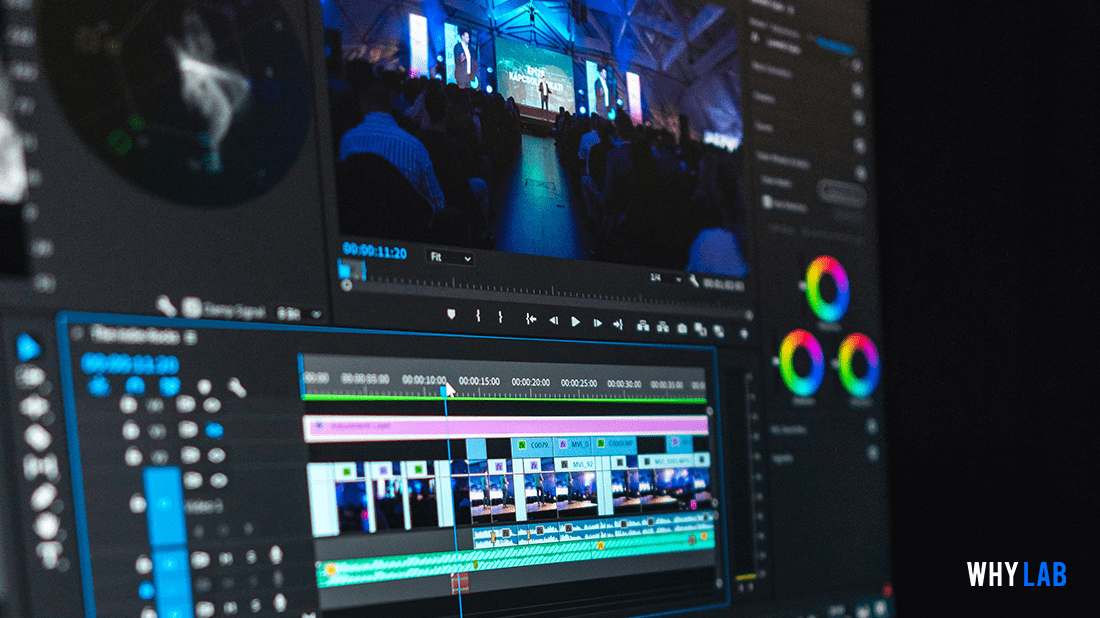This screenshot has width=1100, height=618.
Task: Click the Go to Out icon
Action: coord(618,323)
